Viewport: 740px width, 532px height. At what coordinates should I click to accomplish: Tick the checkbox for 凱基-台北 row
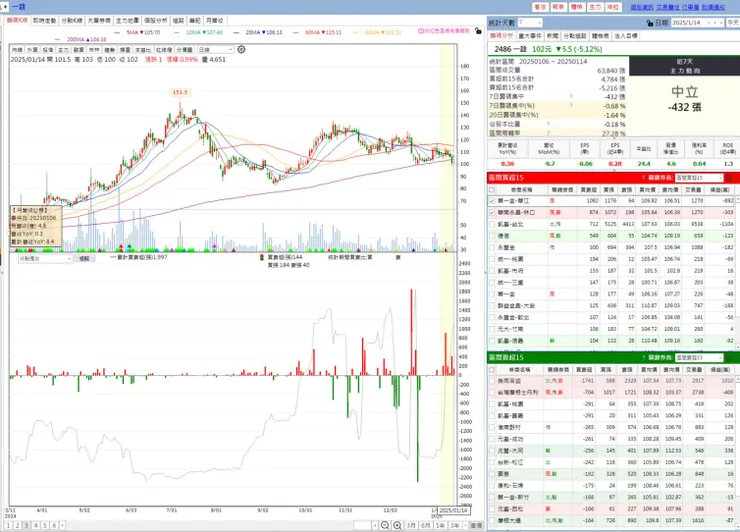492,224
